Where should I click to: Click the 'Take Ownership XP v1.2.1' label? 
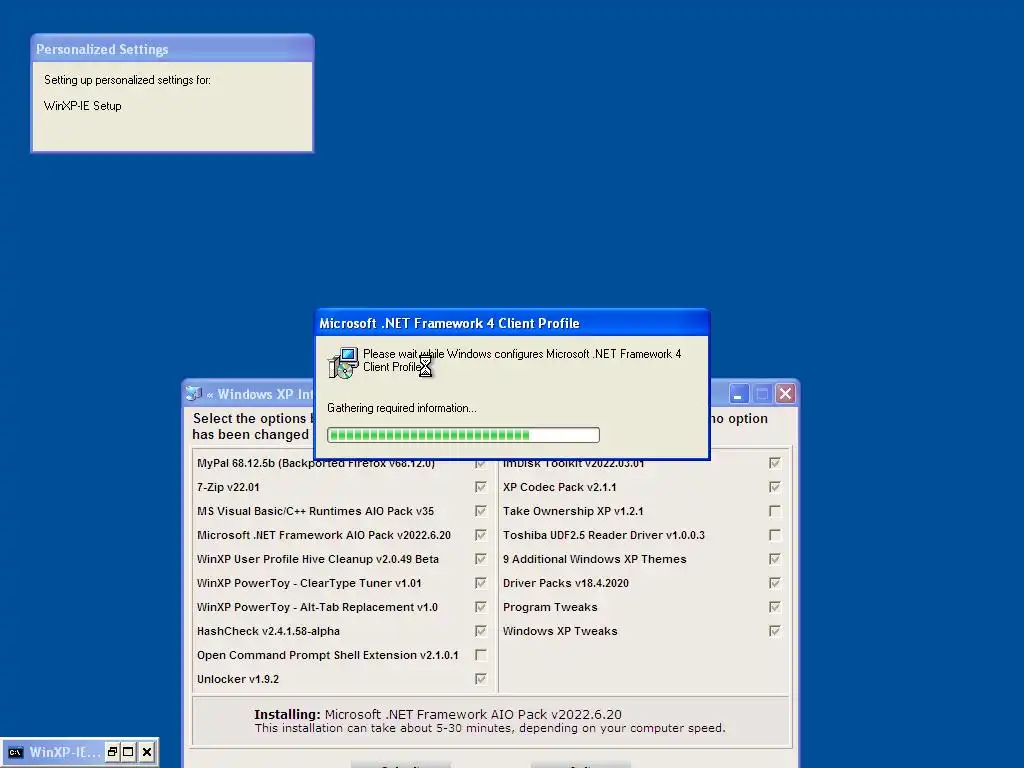tap(573, 511)
